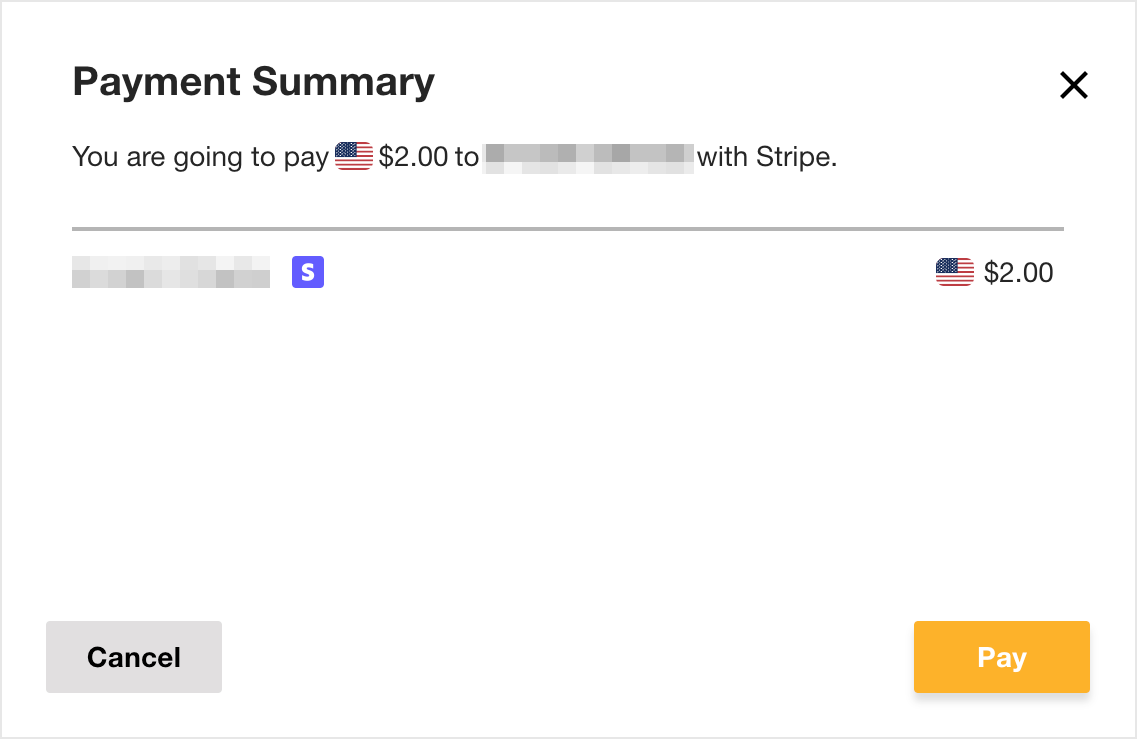1137x739 pixels.
Task: Select the $2.00 amount in the item row
Action: [x=1018, y=273]
